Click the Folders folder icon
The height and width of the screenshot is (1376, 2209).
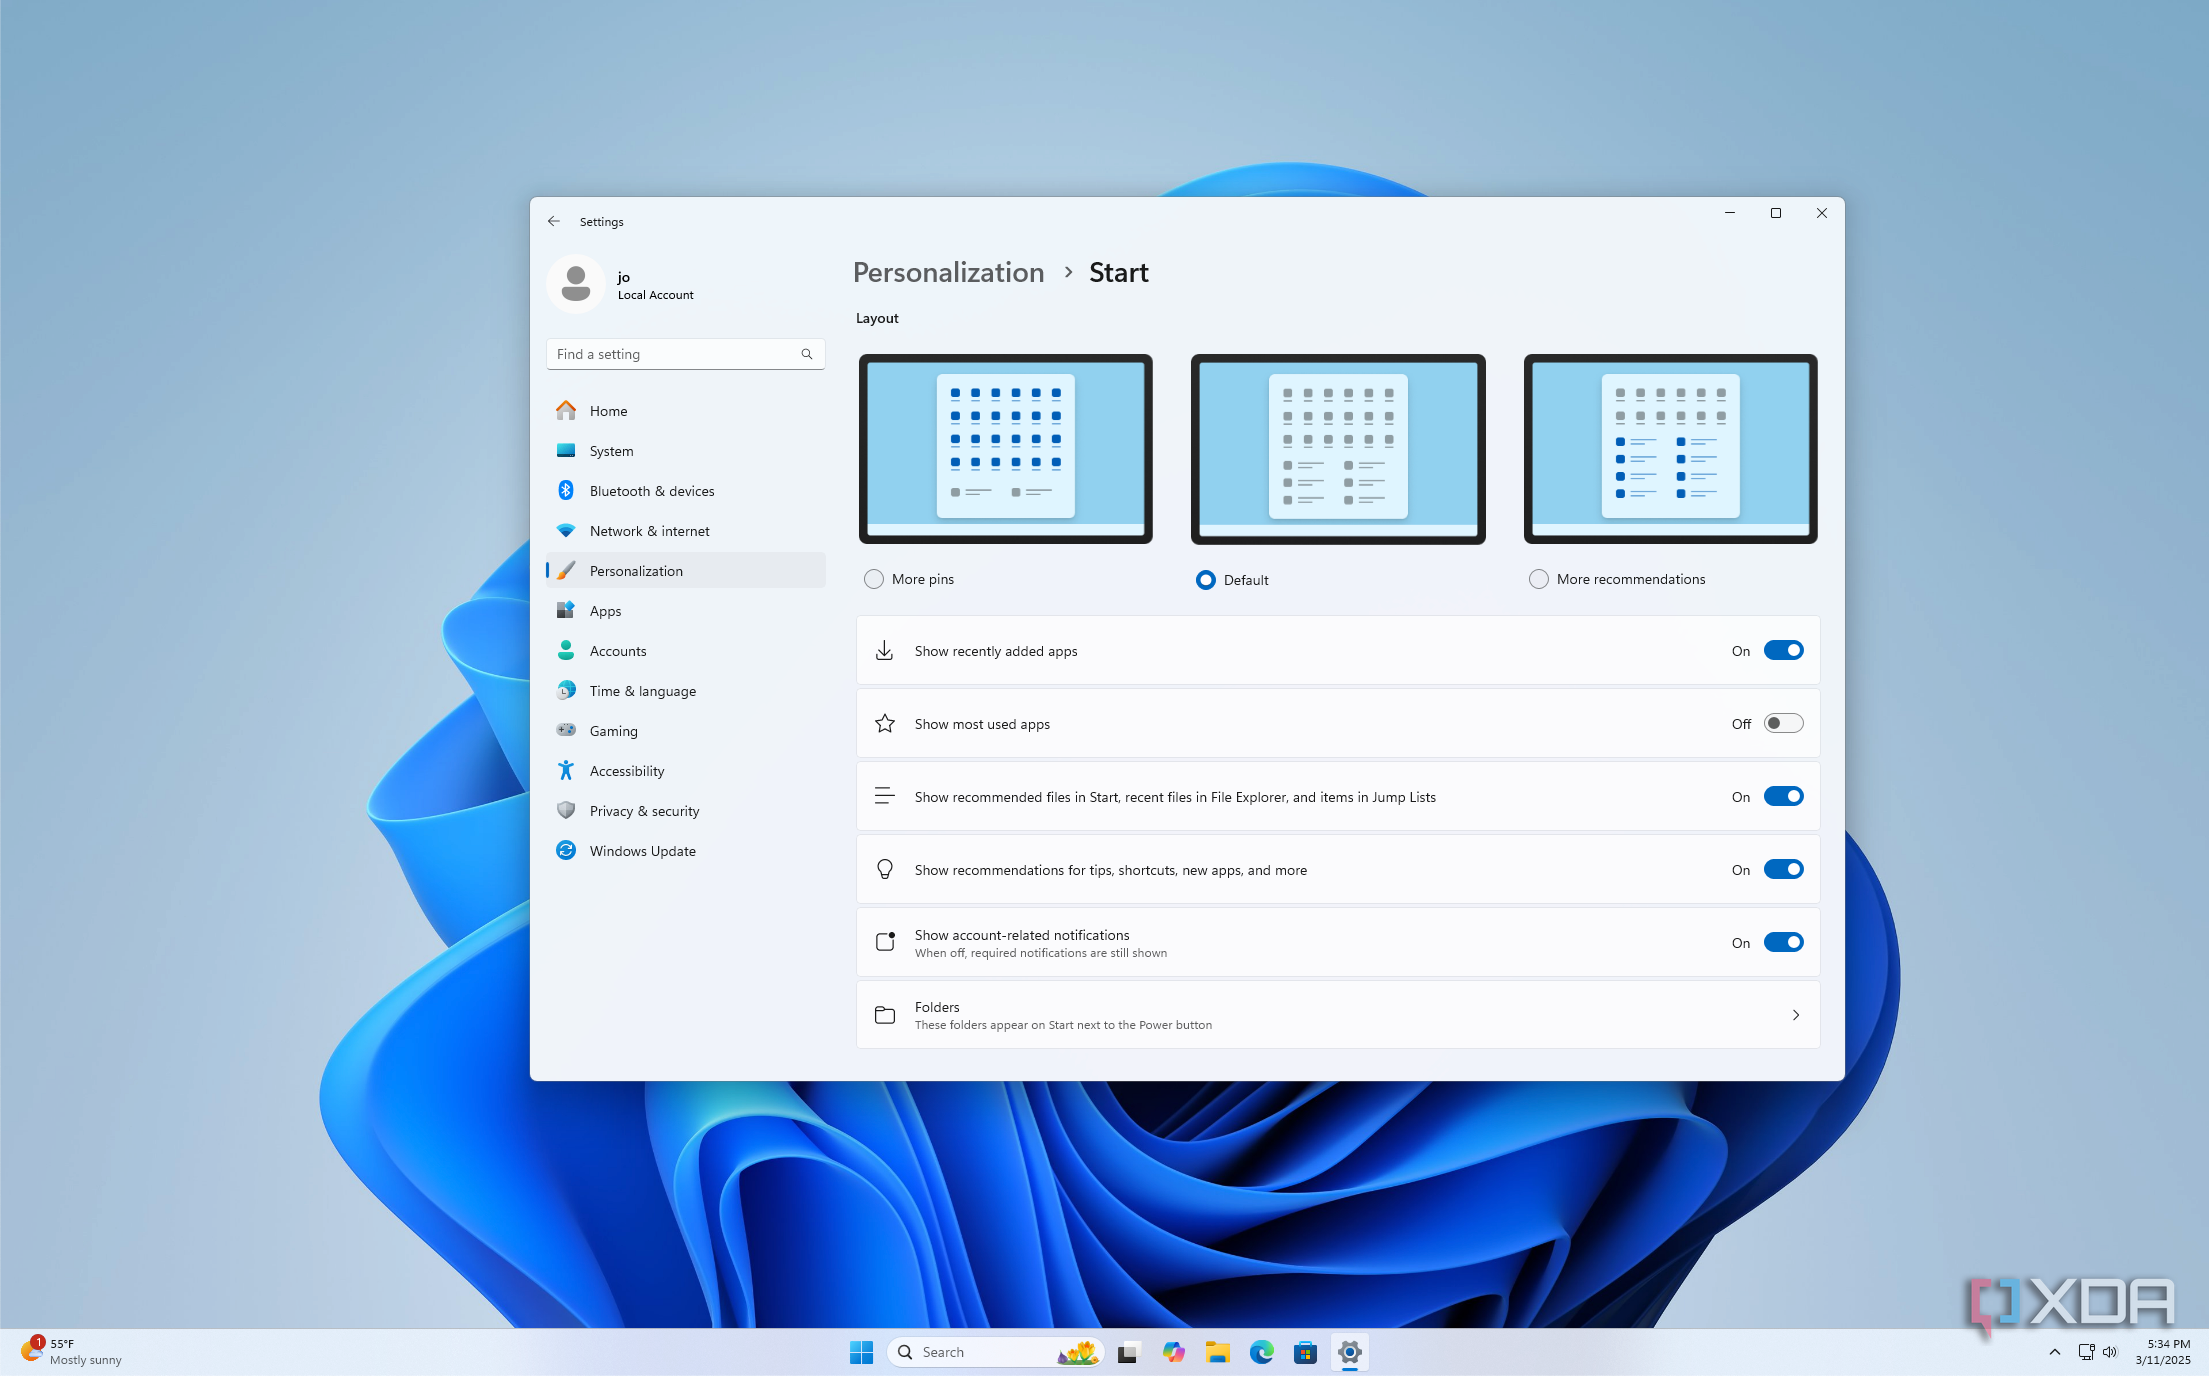(885, 1015)
